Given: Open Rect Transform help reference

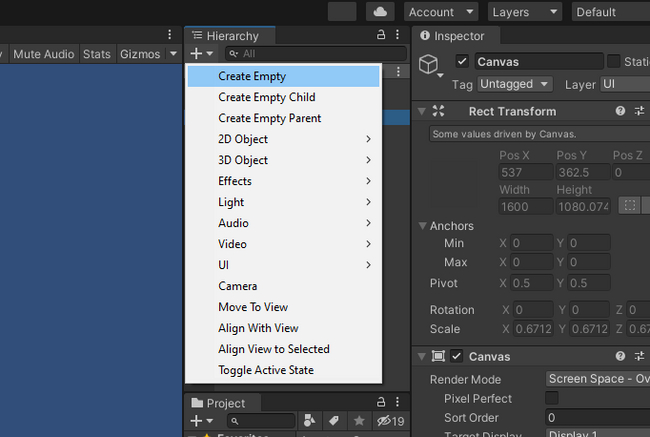Looking at the screenshot, I should point(620,111).
